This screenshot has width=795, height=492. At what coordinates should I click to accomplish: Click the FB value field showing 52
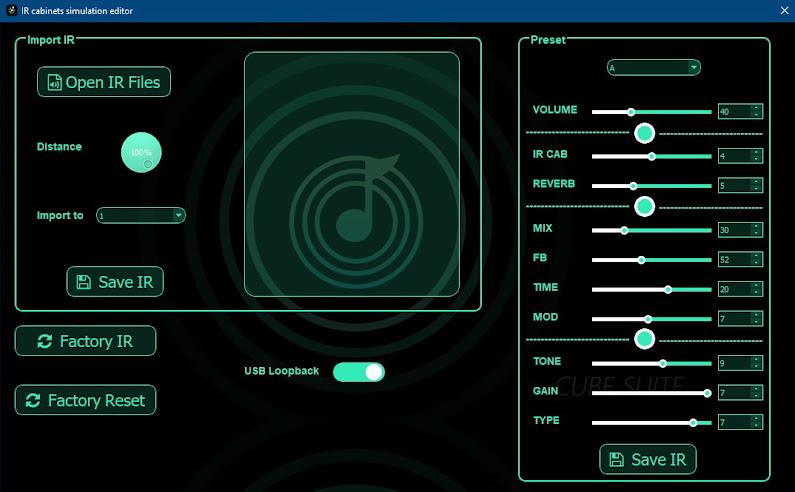pyautogui.click(x=740, y=260)
